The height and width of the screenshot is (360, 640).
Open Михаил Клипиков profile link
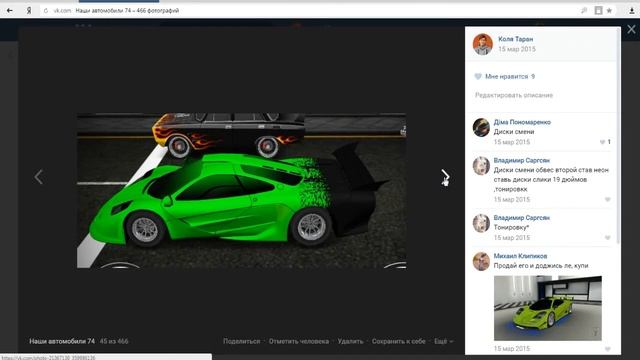click(520, 256)
